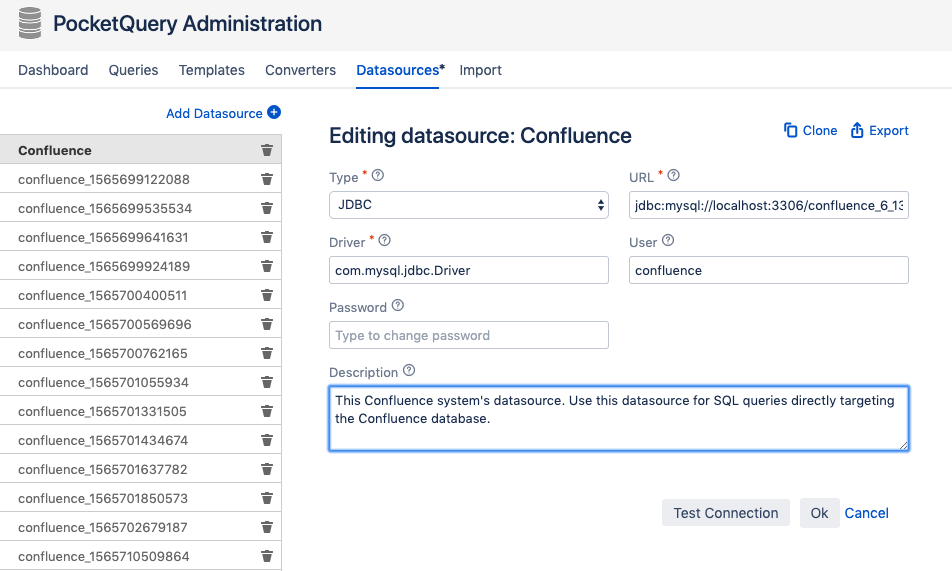Open help icon next to User label
The image size is (952, 571).
click(668, 241)
